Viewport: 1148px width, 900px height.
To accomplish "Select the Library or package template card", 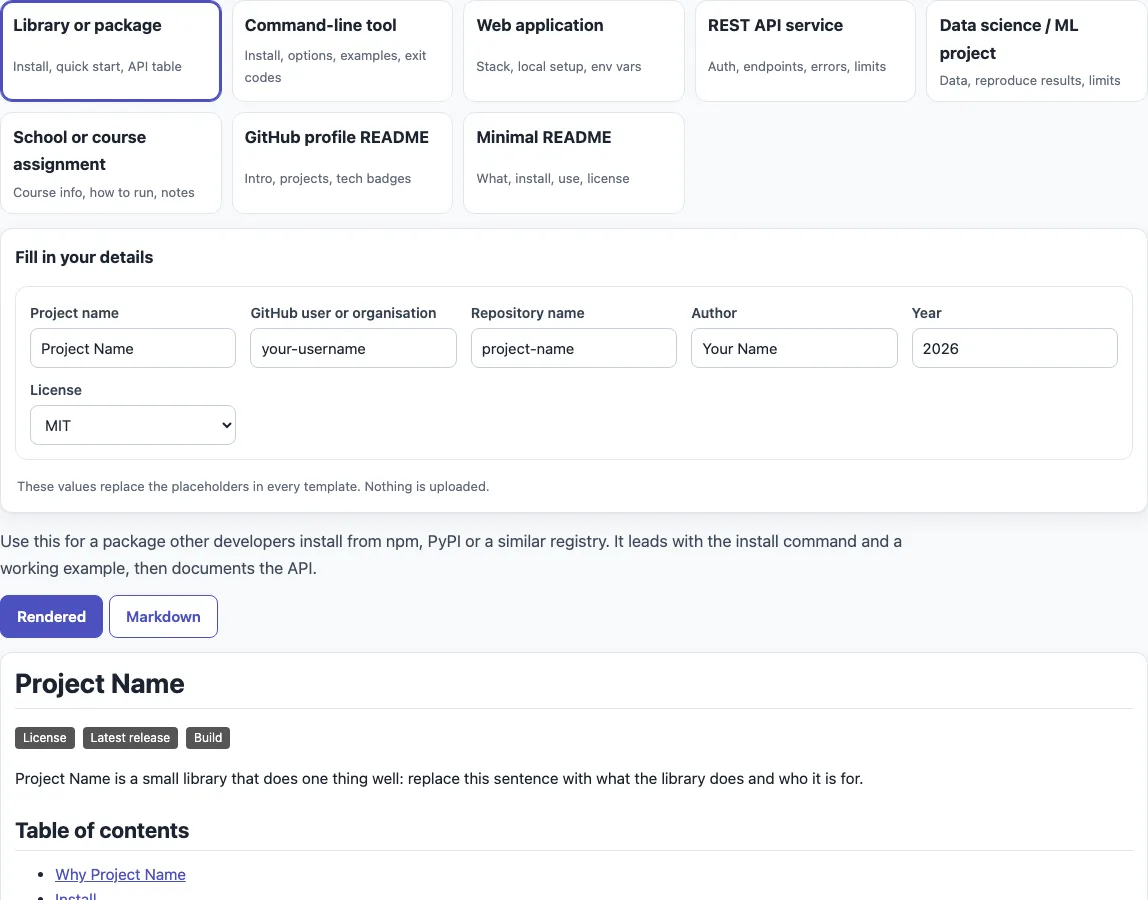I will coord(111,51).
